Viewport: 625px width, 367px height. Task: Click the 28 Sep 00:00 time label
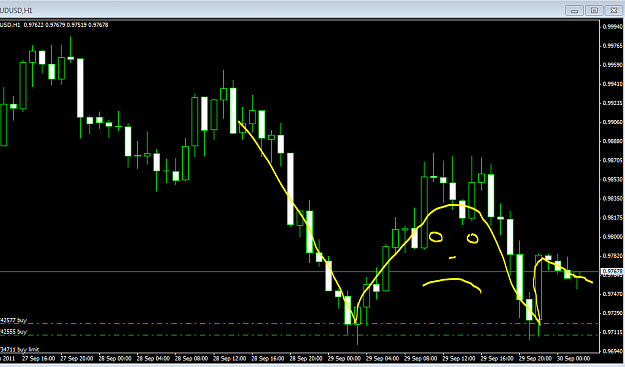115,358
